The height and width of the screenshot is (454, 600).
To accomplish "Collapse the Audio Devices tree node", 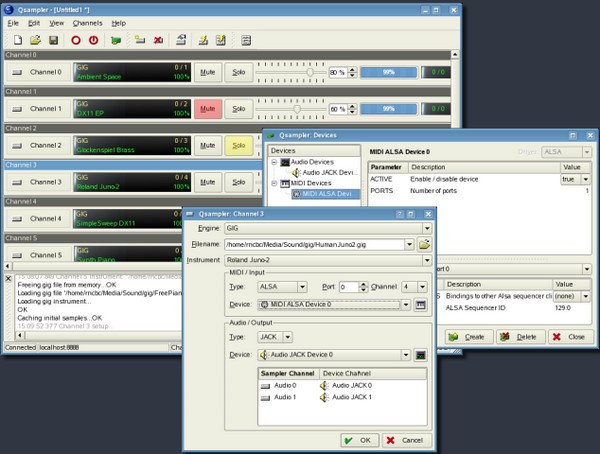I will pyautogui.click(x=274, y=162).
